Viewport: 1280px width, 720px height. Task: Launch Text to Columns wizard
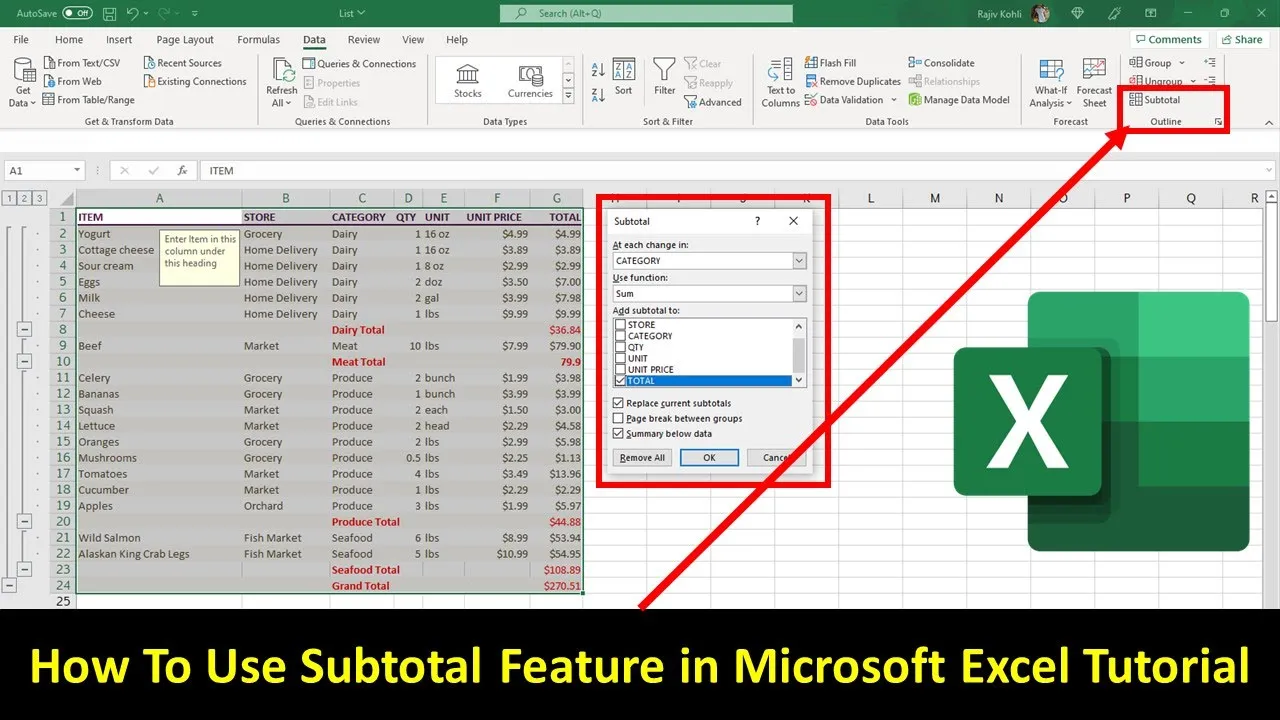(x=780, y=83)
